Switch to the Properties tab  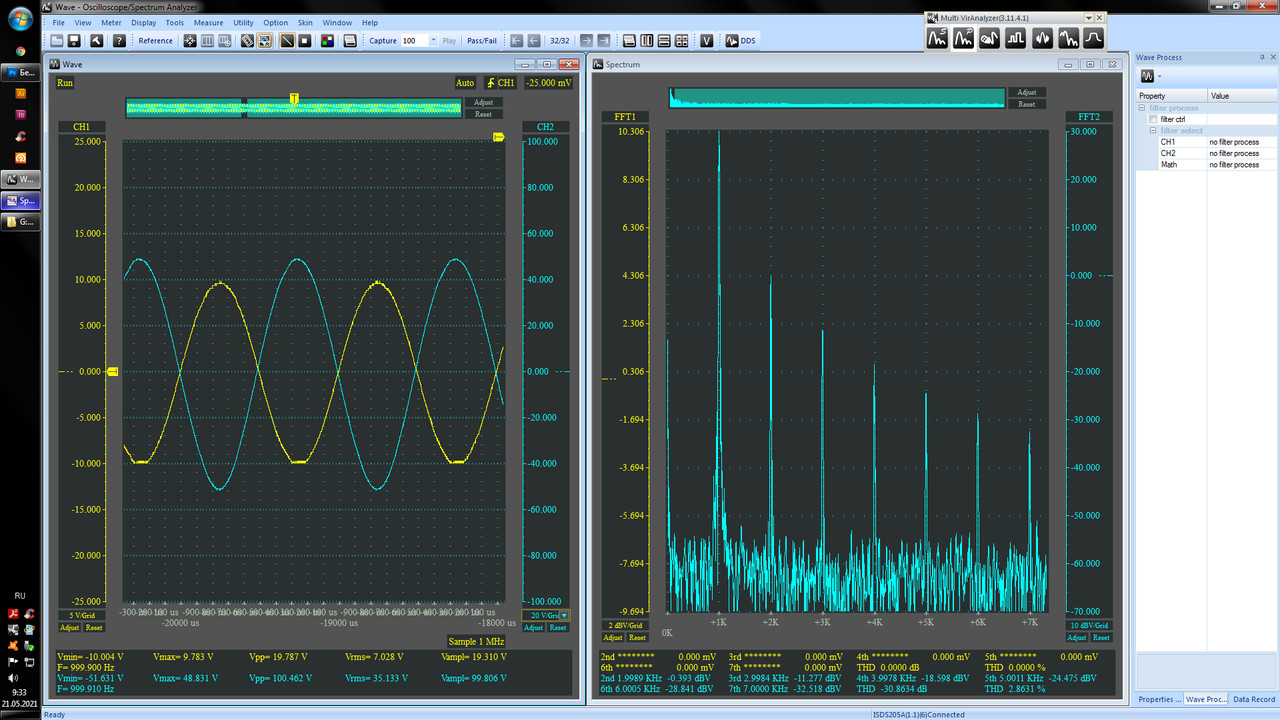point(1159,699)
